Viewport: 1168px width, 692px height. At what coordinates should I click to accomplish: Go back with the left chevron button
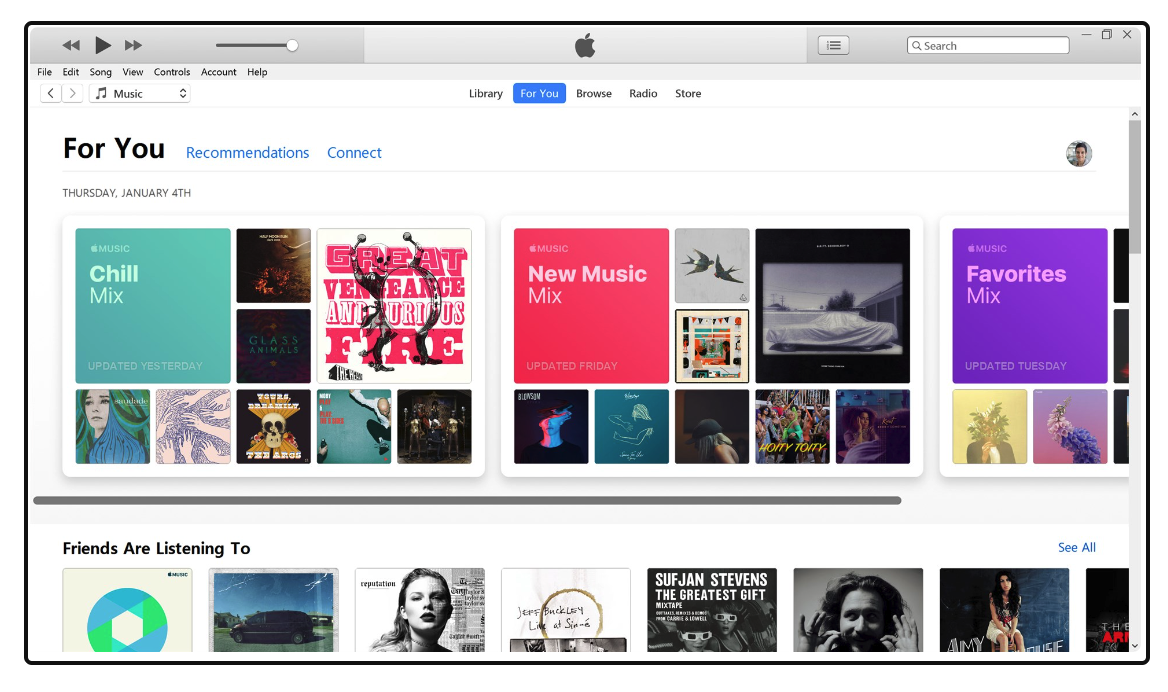[51, 93]
